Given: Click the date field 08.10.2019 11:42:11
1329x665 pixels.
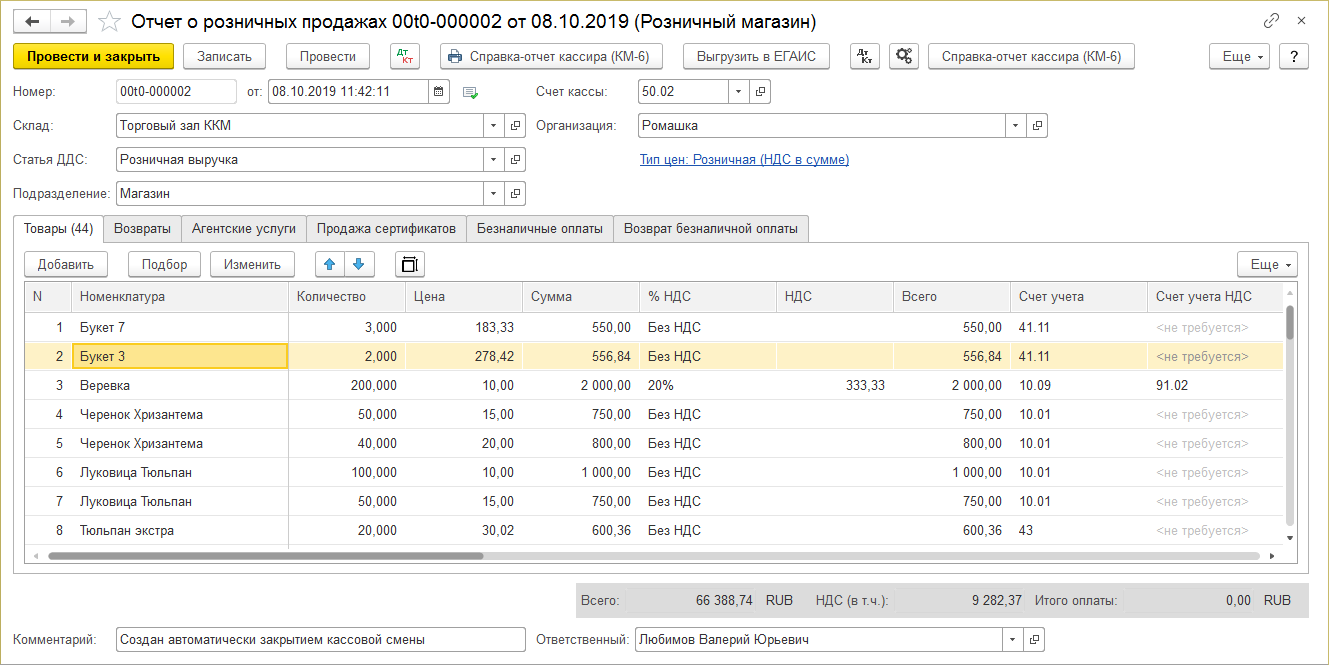Looking at the screenshot, I should (348, 92).
